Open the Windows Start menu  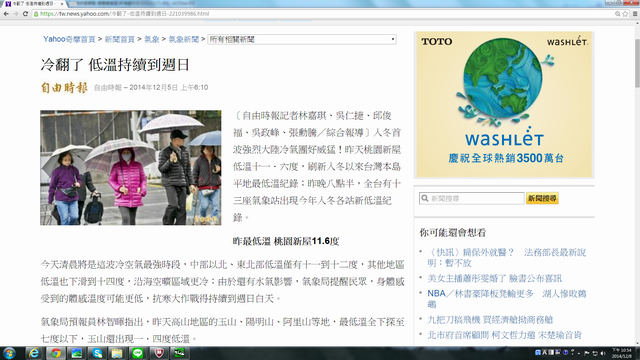(9, 353)
